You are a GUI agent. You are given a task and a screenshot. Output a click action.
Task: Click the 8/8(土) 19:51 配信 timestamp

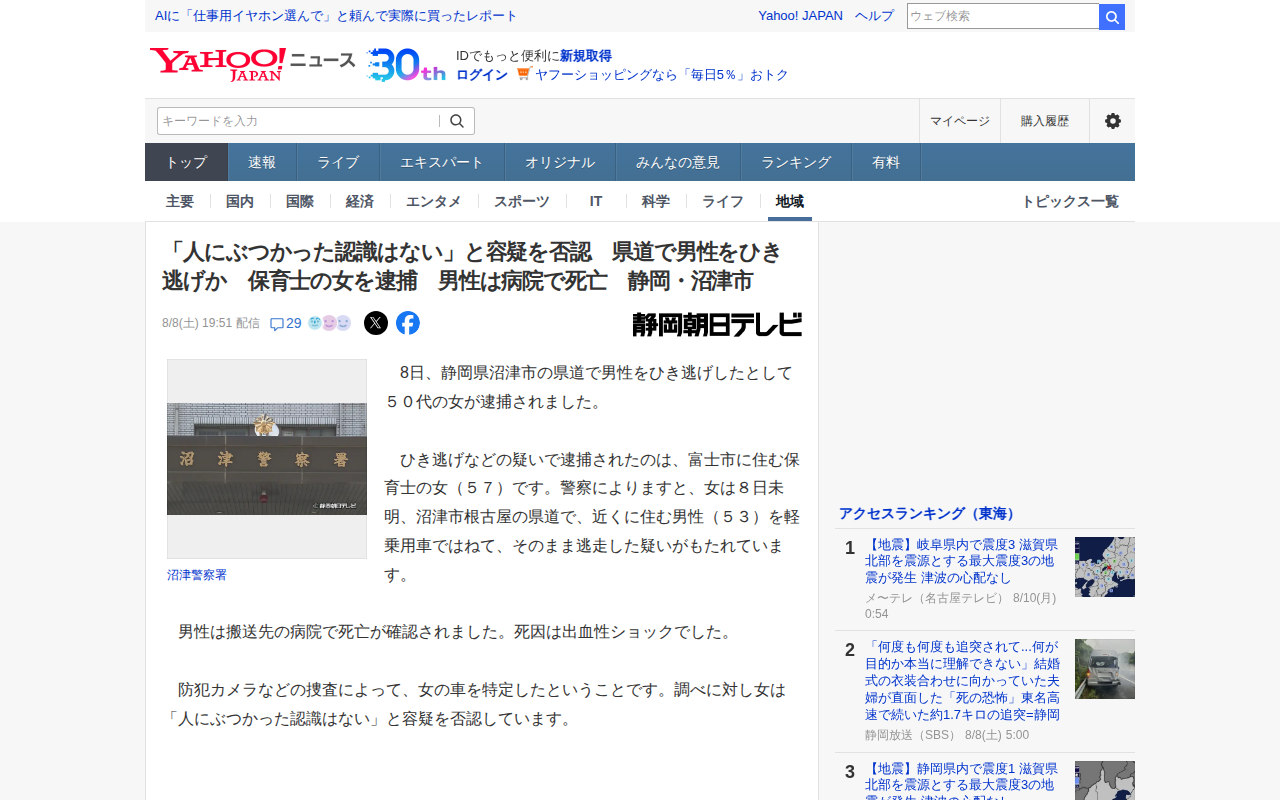[211, 323]
